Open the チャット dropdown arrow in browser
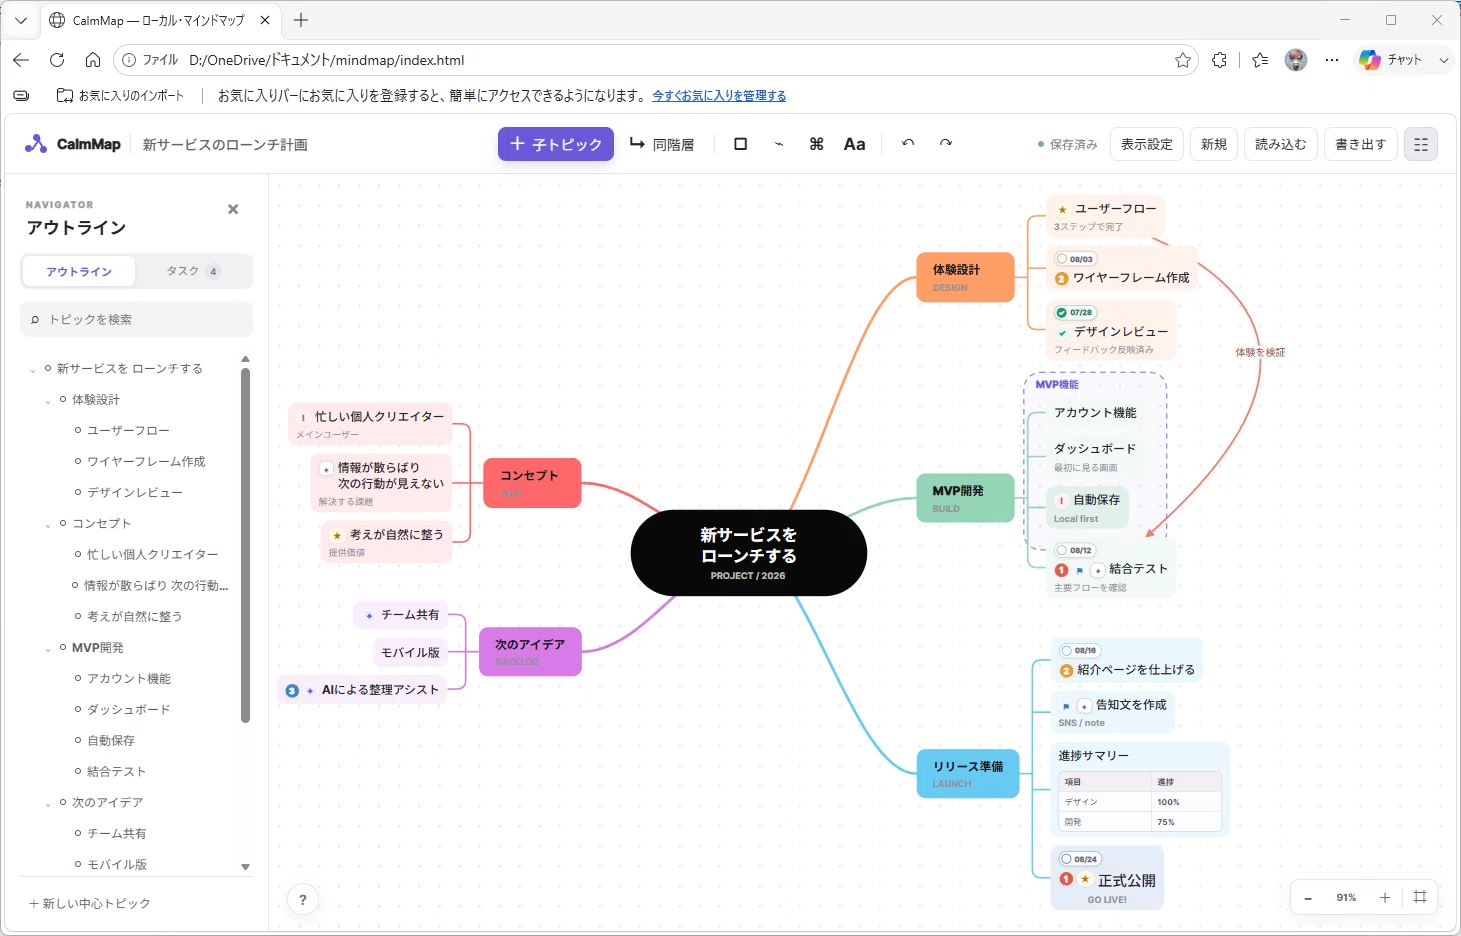The height and width of the screenshot is (936, 1461). click(x=1443, y=60)
